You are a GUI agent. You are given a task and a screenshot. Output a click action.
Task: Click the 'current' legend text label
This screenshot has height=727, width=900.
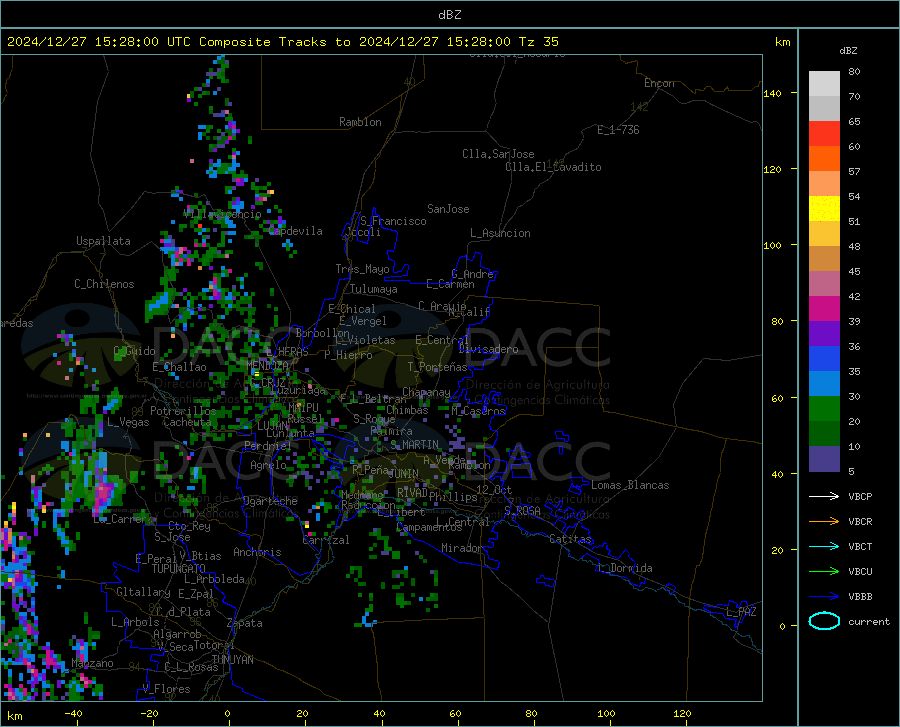[869, 621]
